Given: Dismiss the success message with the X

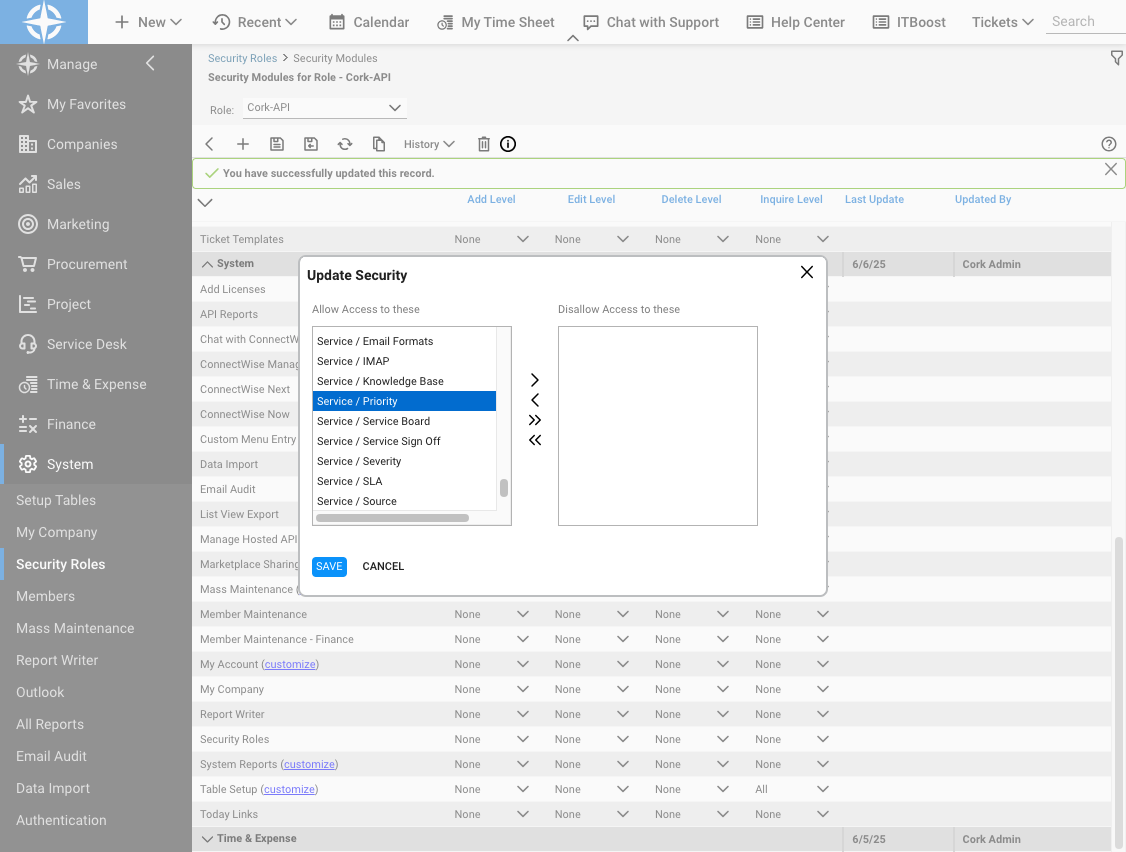Looking at the screenshot, I should (x=1110, y=170).
